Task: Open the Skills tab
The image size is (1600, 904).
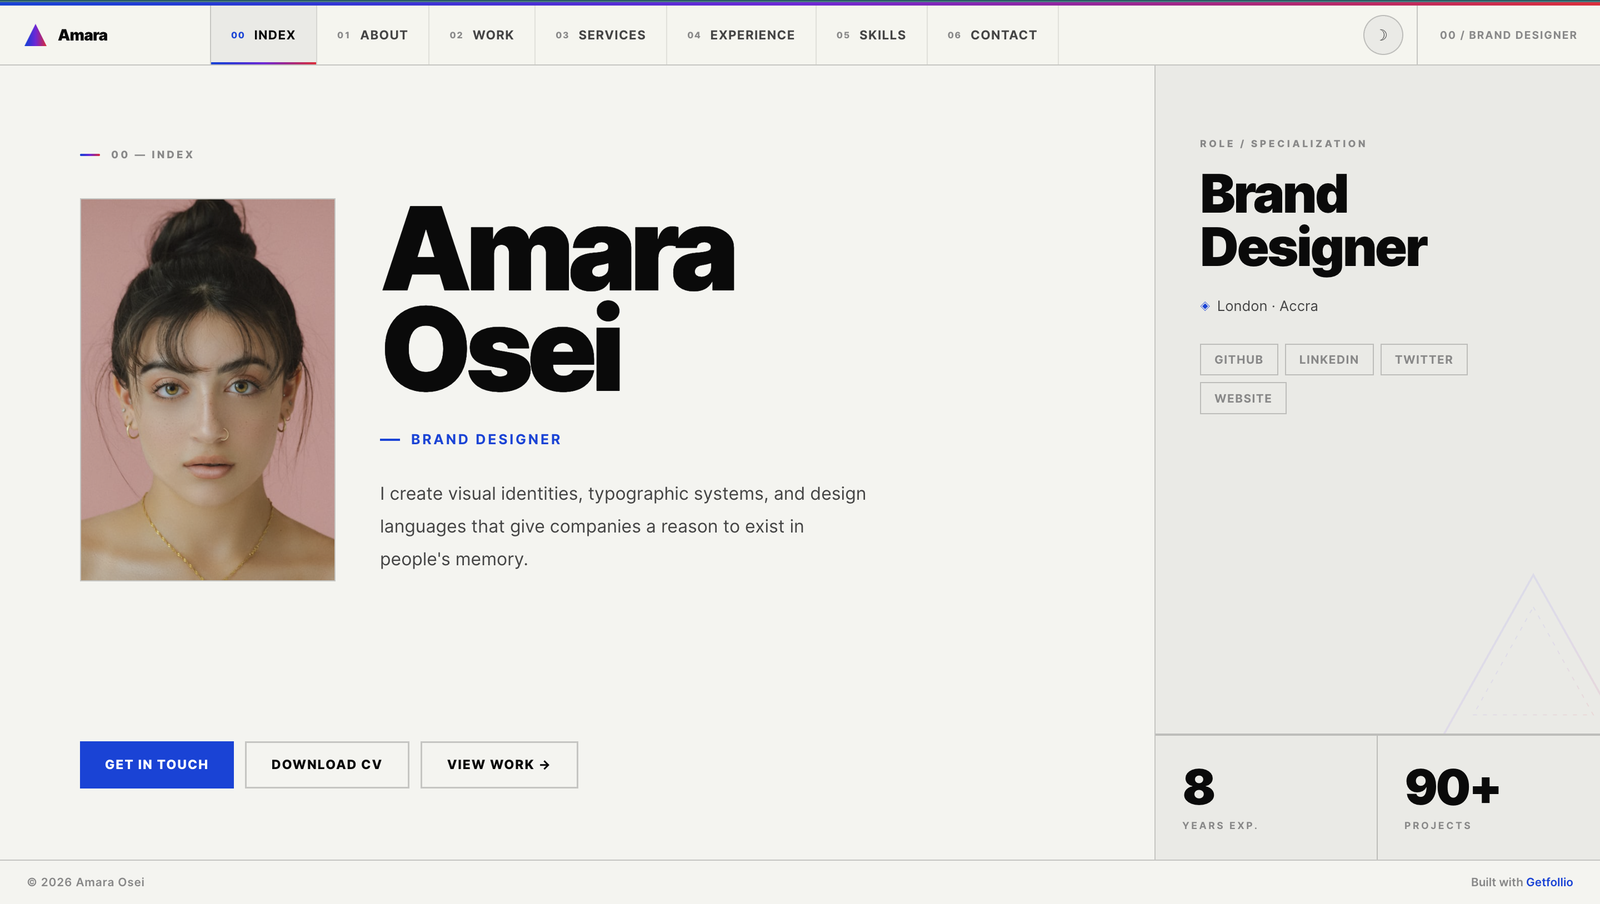Action: point(871,35)
